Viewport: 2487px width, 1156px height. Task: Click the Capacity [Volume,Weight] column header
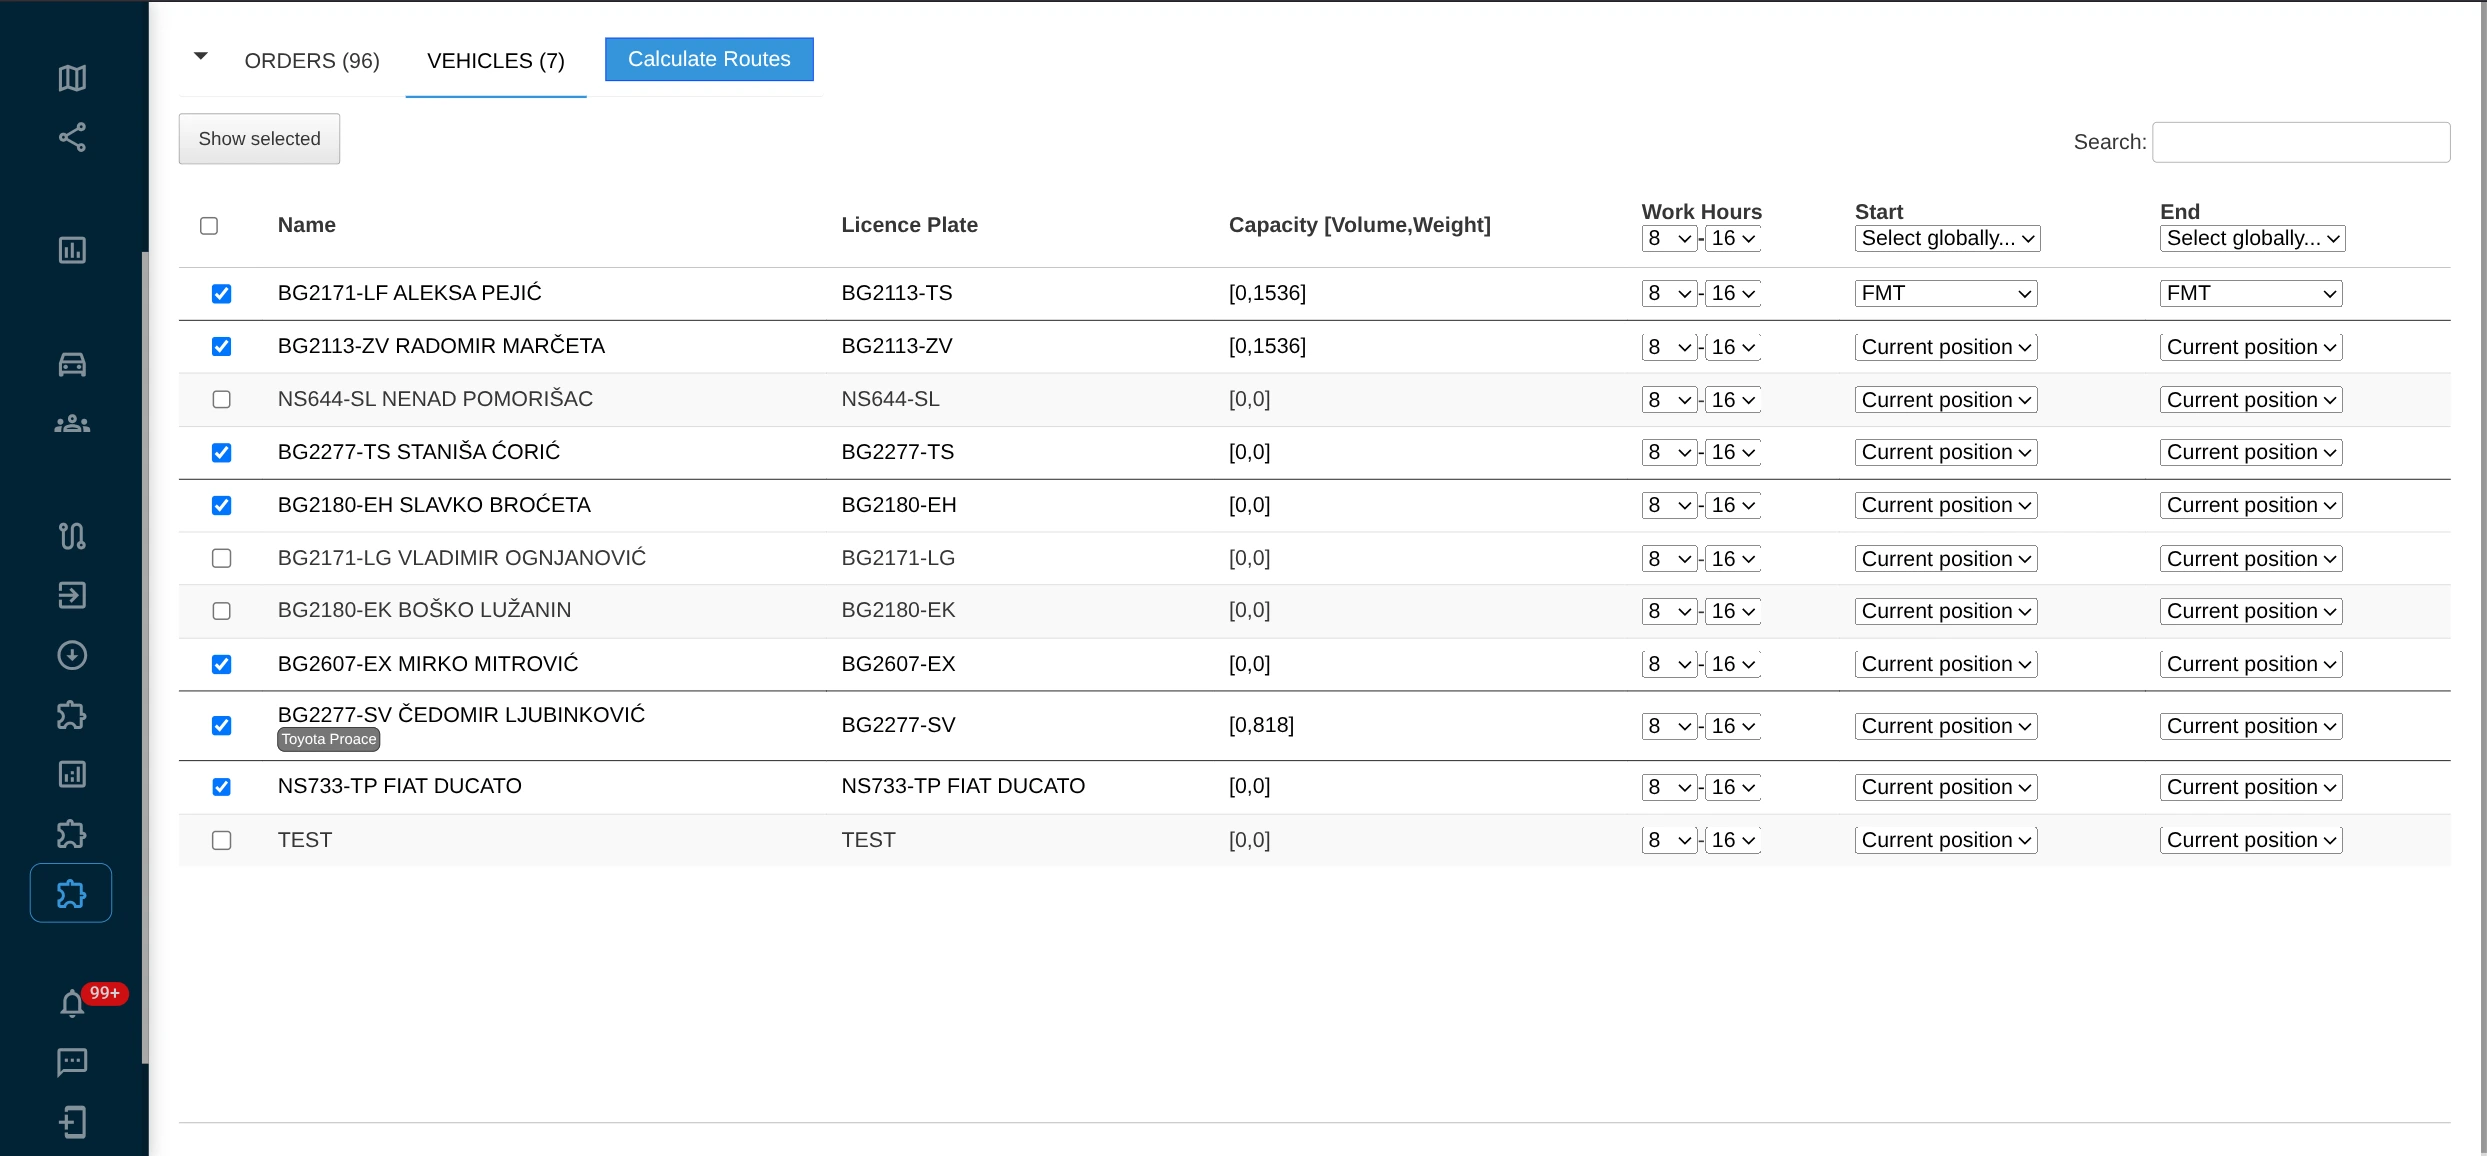1359,225
